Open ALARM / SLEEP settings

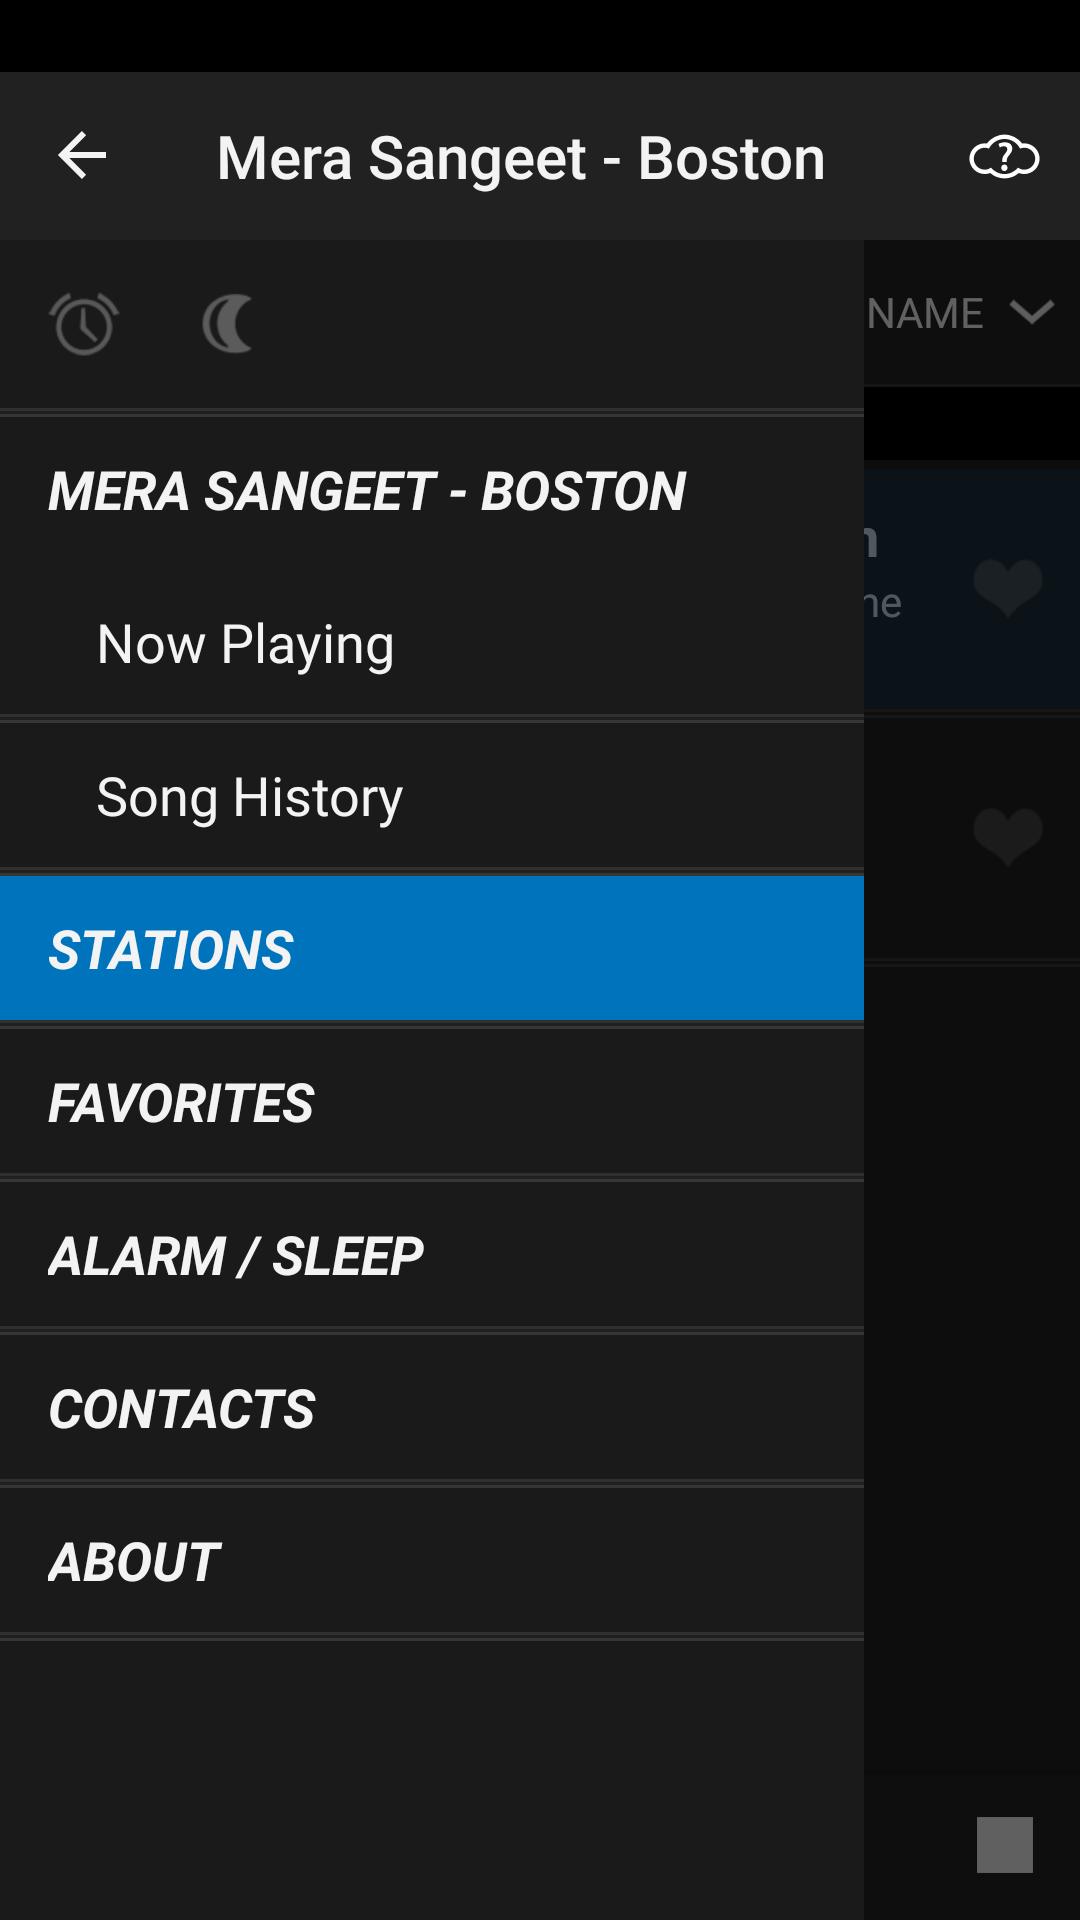click(x=236, y=1256)
